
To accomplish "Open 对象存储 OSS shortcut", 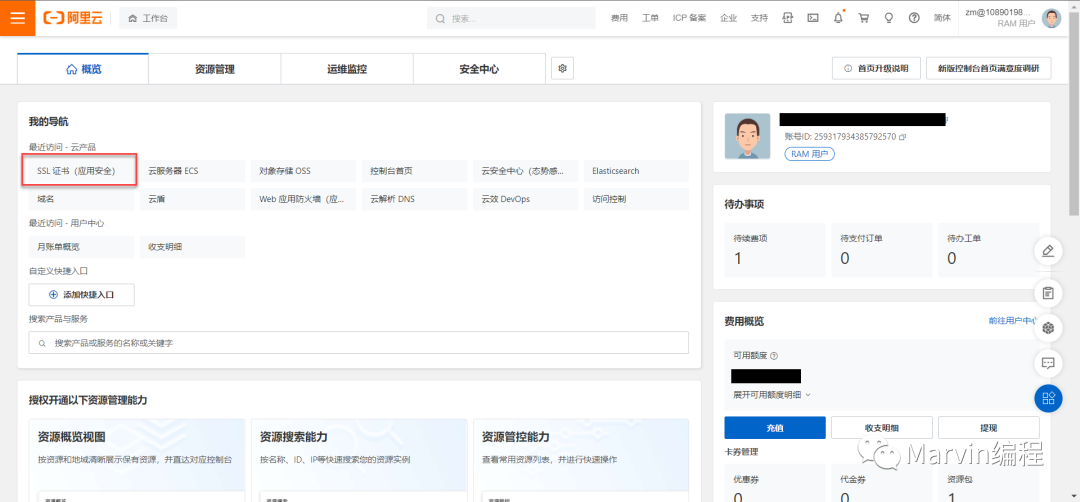I will coord(303,171).
